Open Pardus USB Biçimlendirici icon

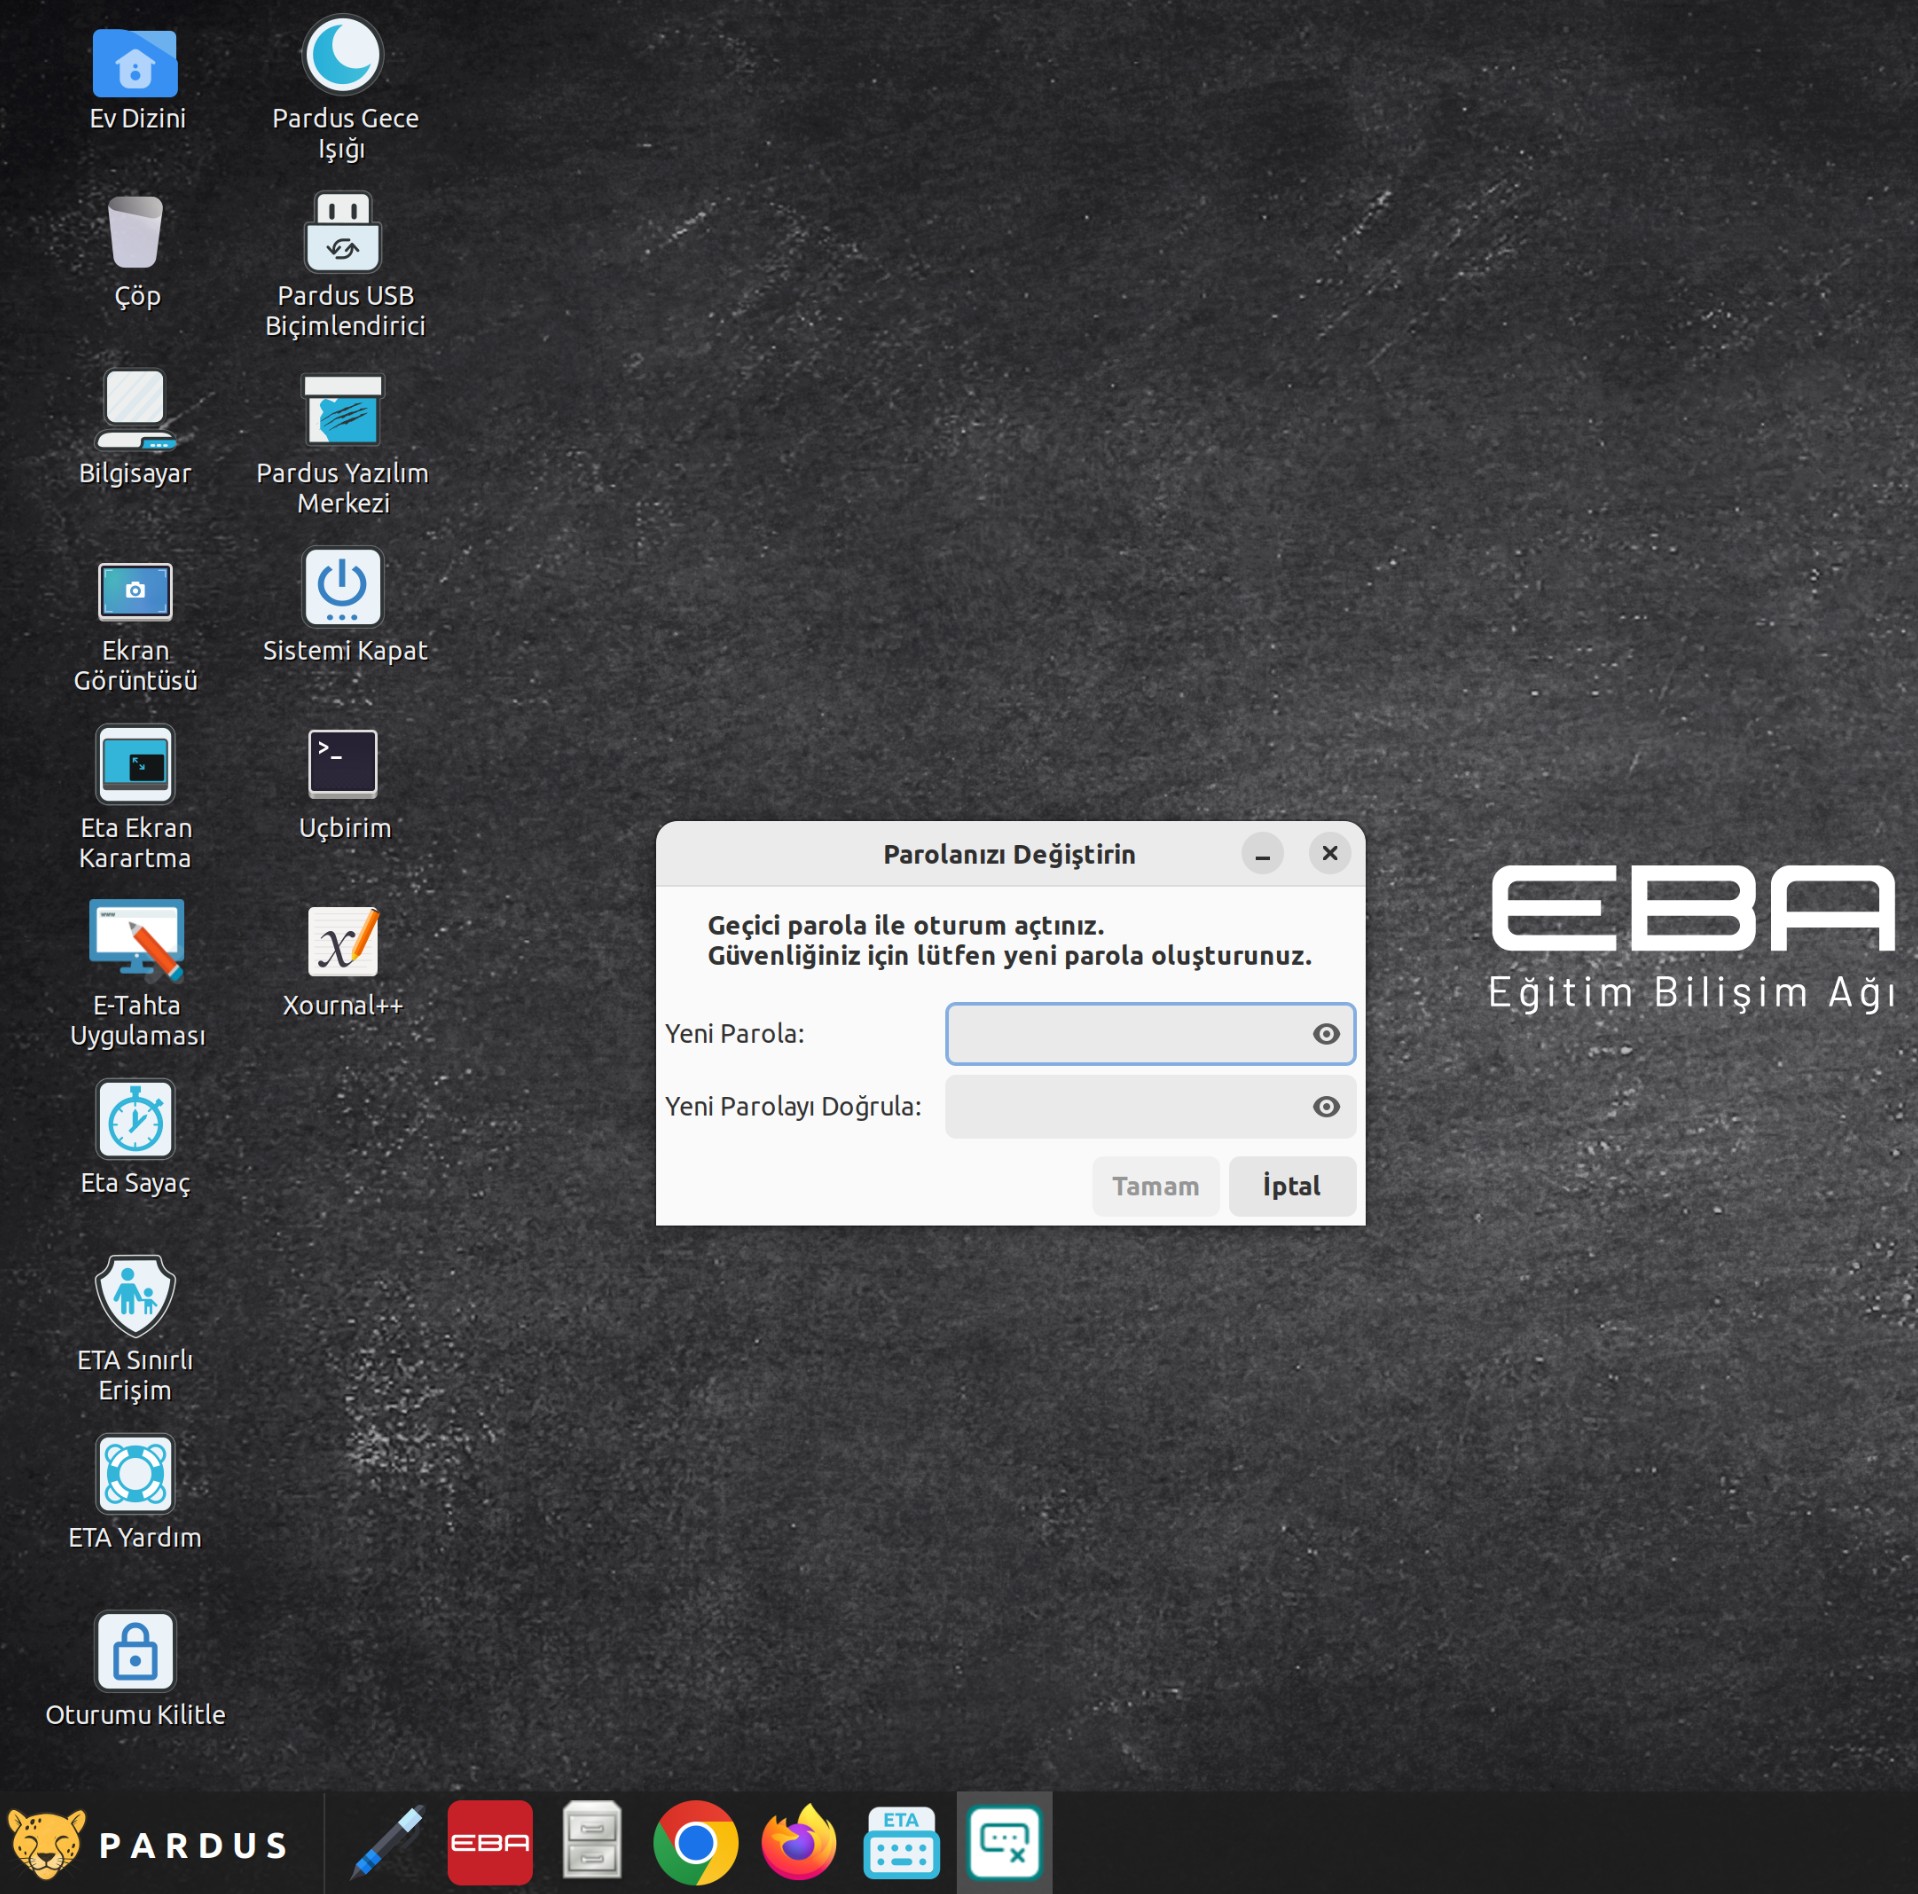tap(343, 232)
